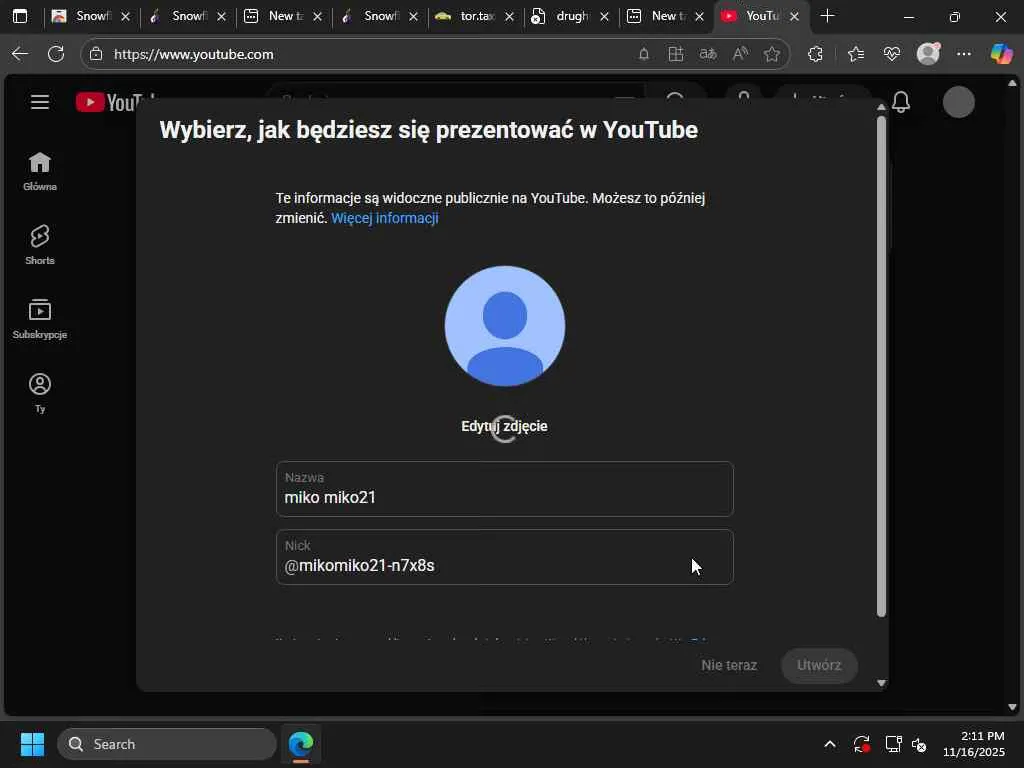Click the translate page icon
Screen dimensions: 1024x768
[708, 54]
